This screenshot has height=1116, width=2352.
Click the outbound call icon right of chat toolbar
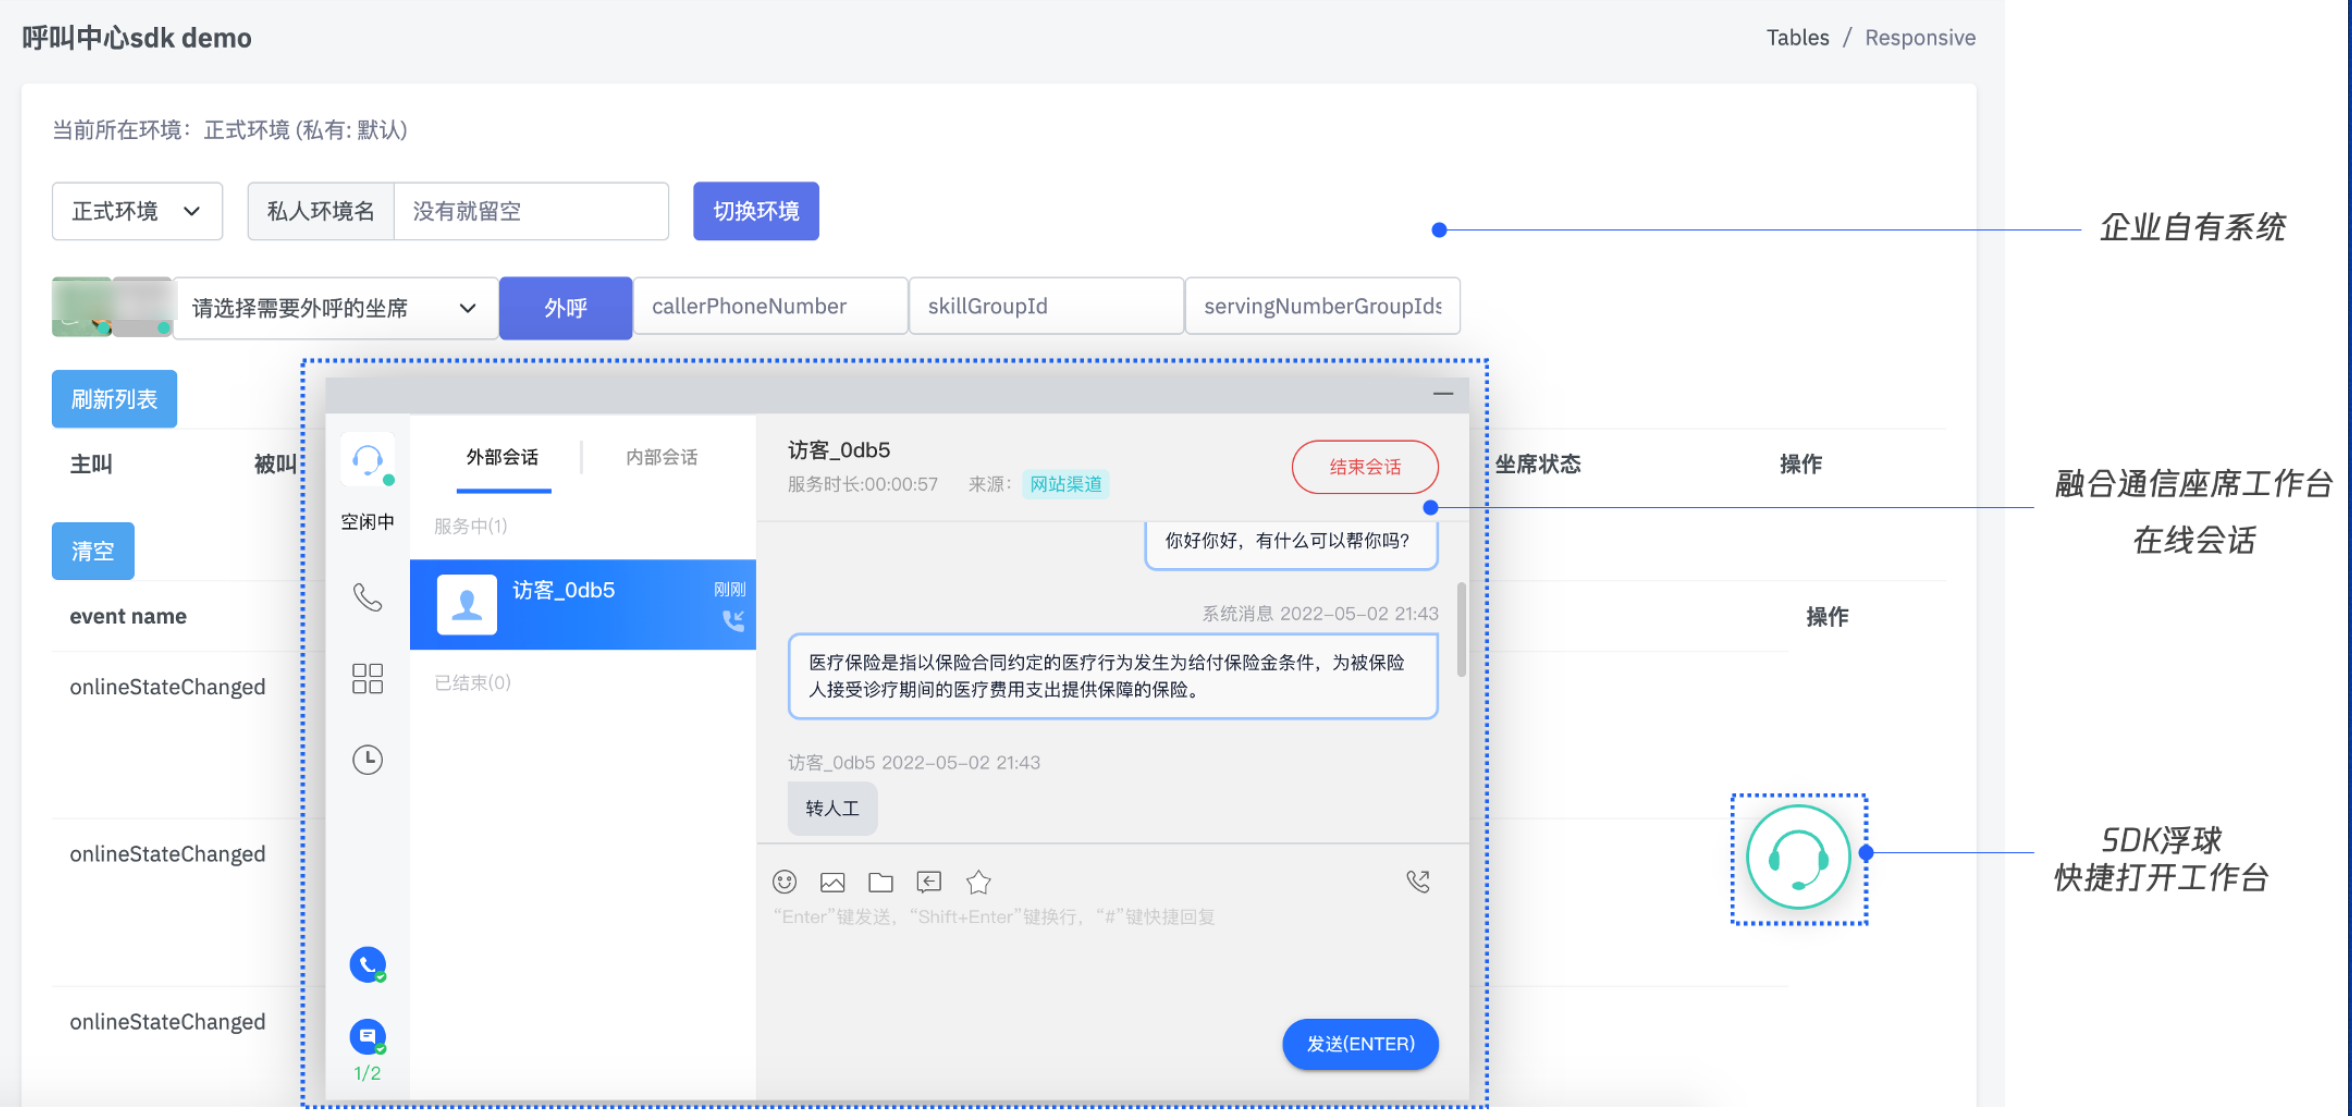(1417, 881)
